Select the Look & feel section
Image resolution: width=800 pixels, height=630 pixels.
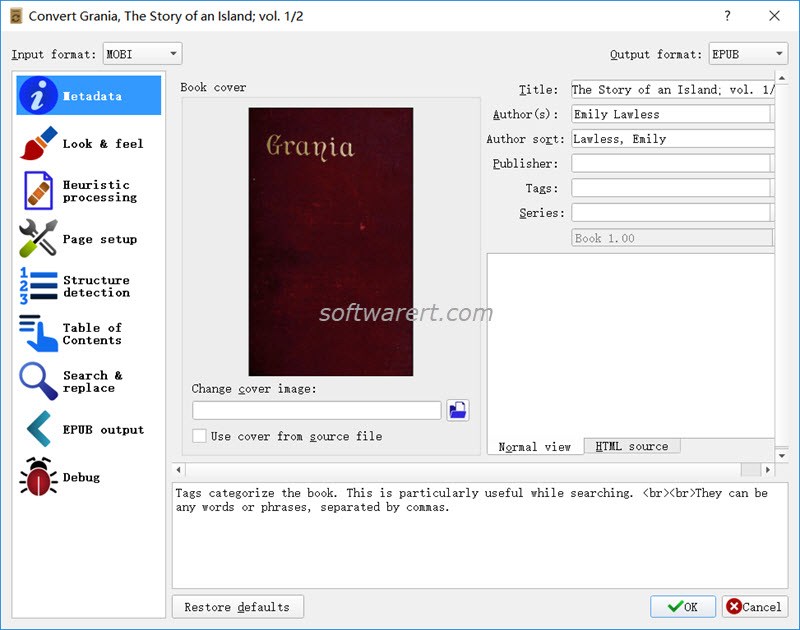click(88, 143)
